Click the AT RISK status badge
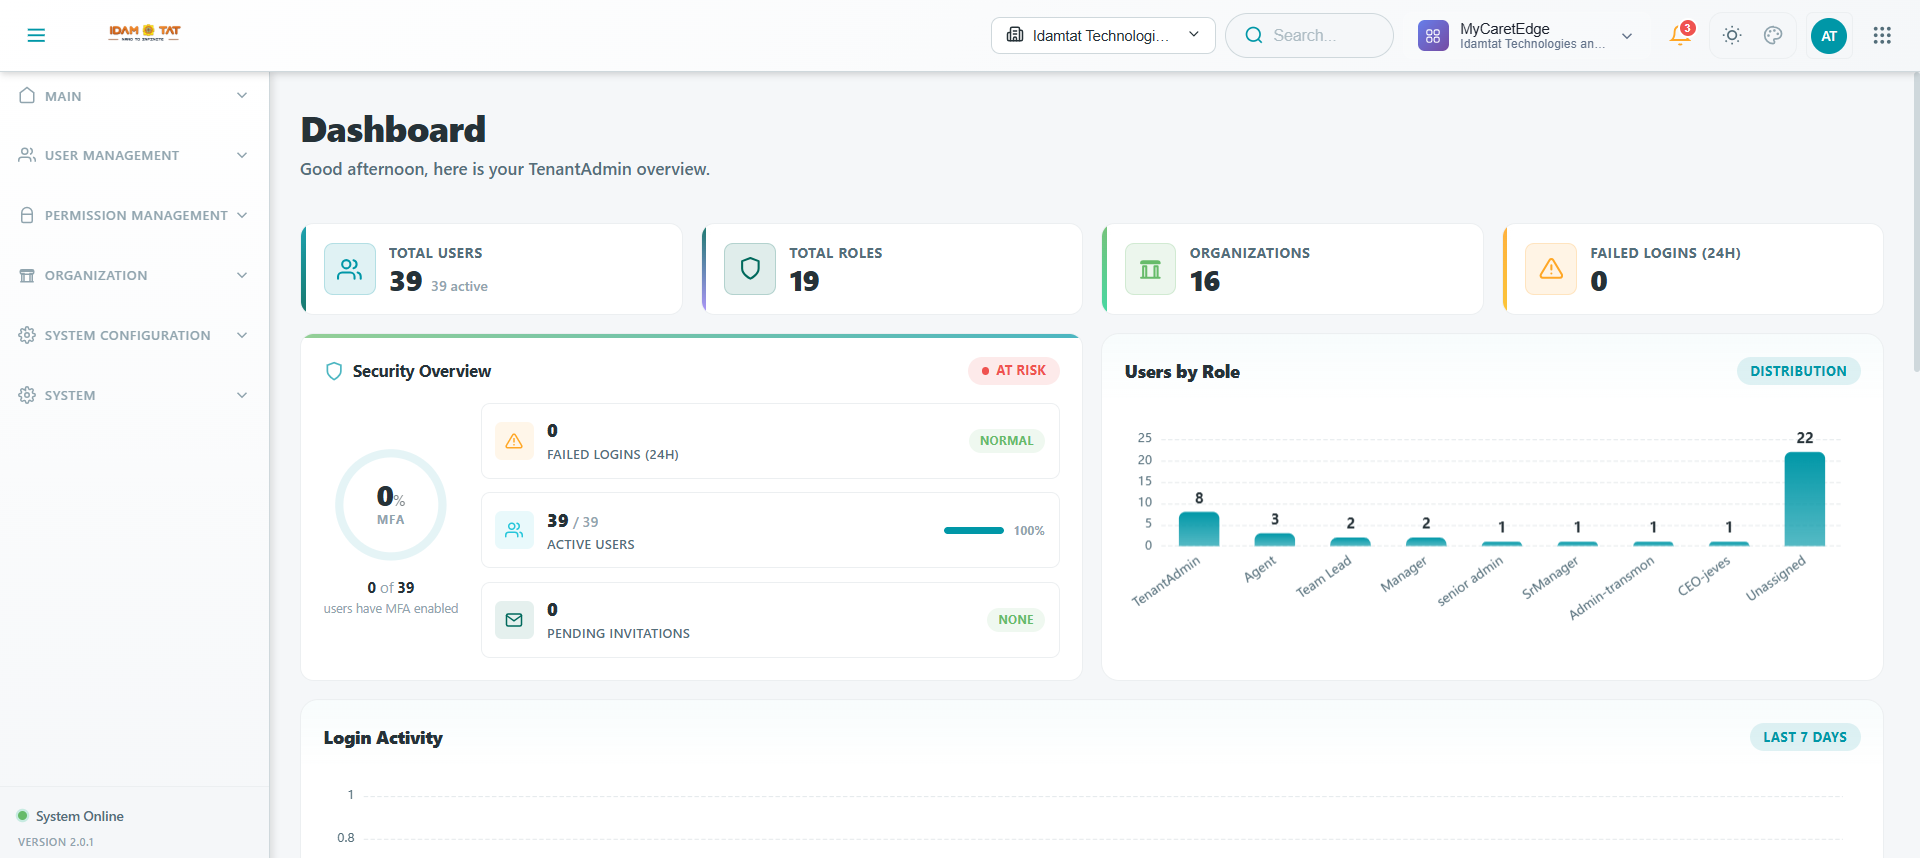 pos(1013,370)
